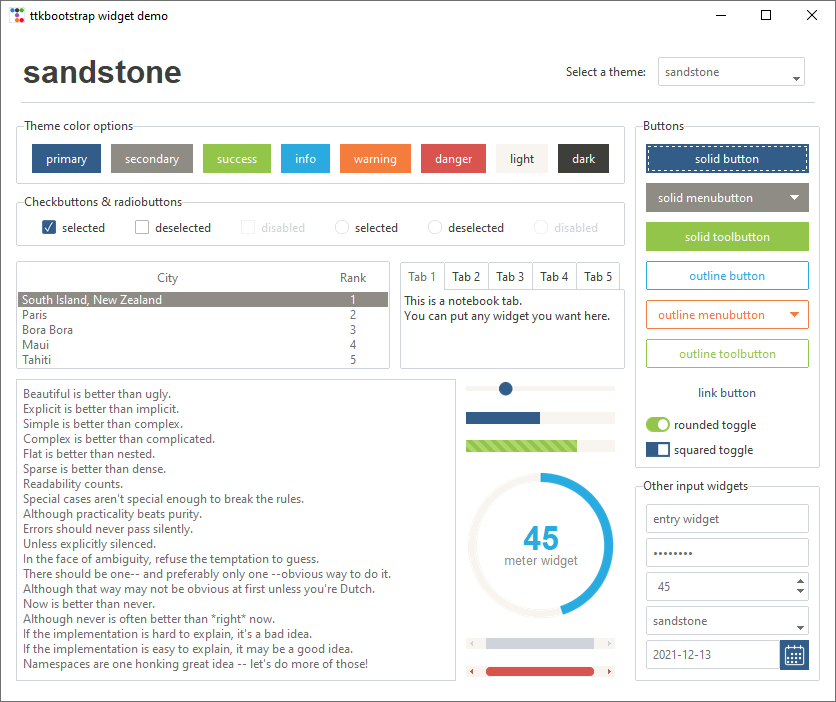Open the date picker calendar icon
This screenshot has height=702, width=836.
pos(794,655)
